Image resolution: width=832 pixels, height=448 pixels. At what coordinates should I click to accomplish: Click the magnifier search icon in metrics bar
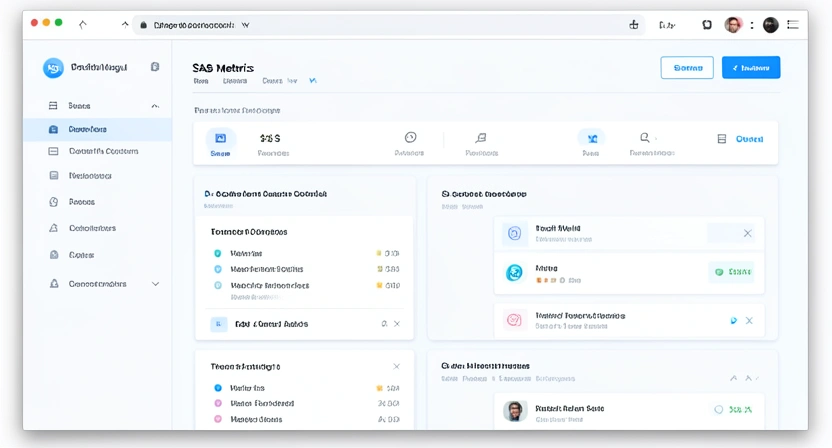645,137
